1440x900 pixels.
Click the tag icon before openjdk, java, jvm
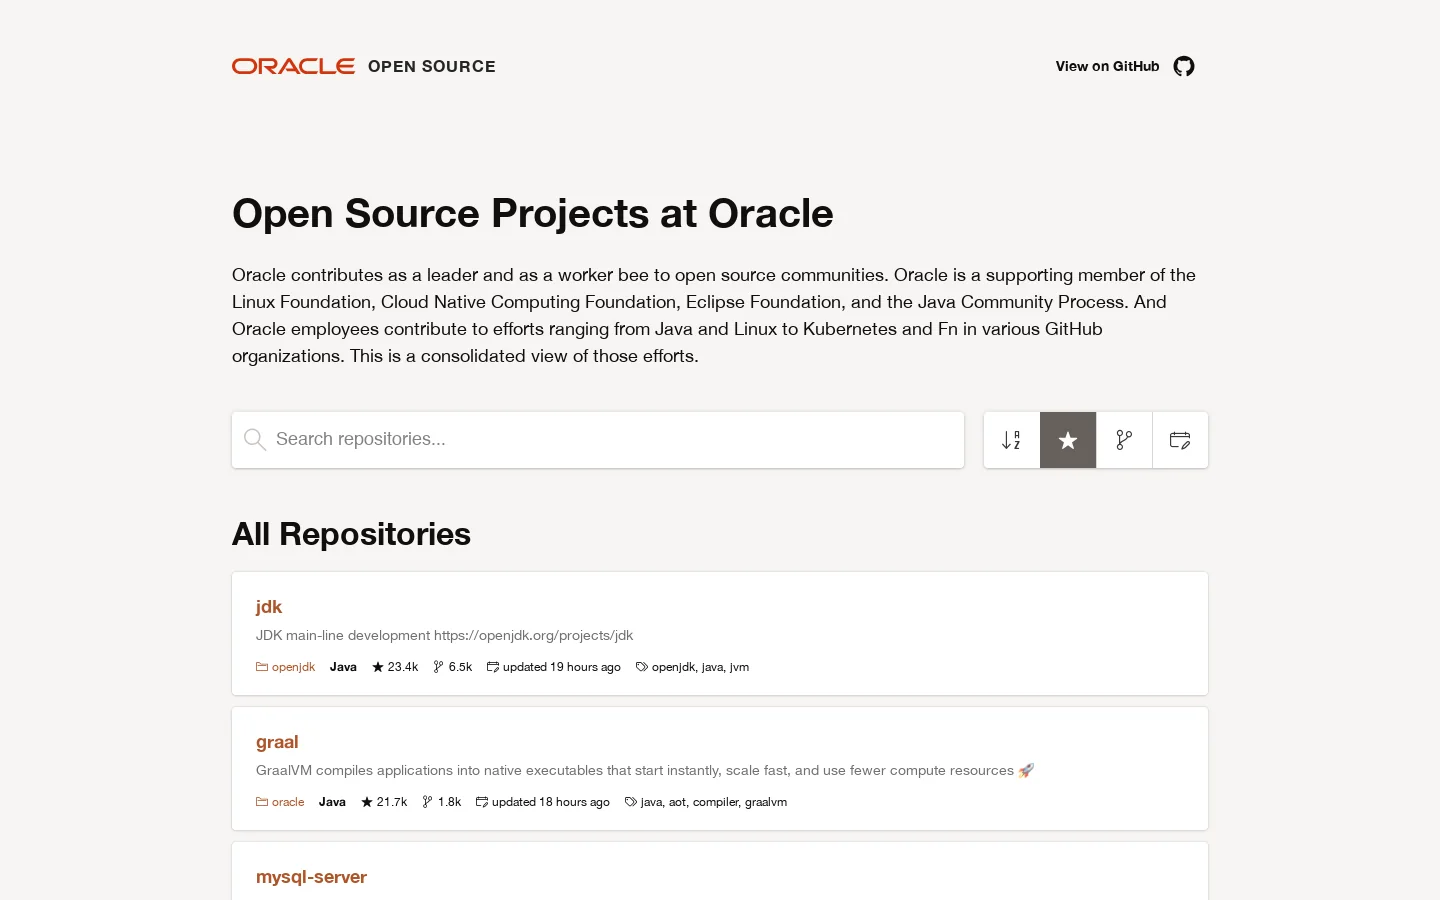642,667
